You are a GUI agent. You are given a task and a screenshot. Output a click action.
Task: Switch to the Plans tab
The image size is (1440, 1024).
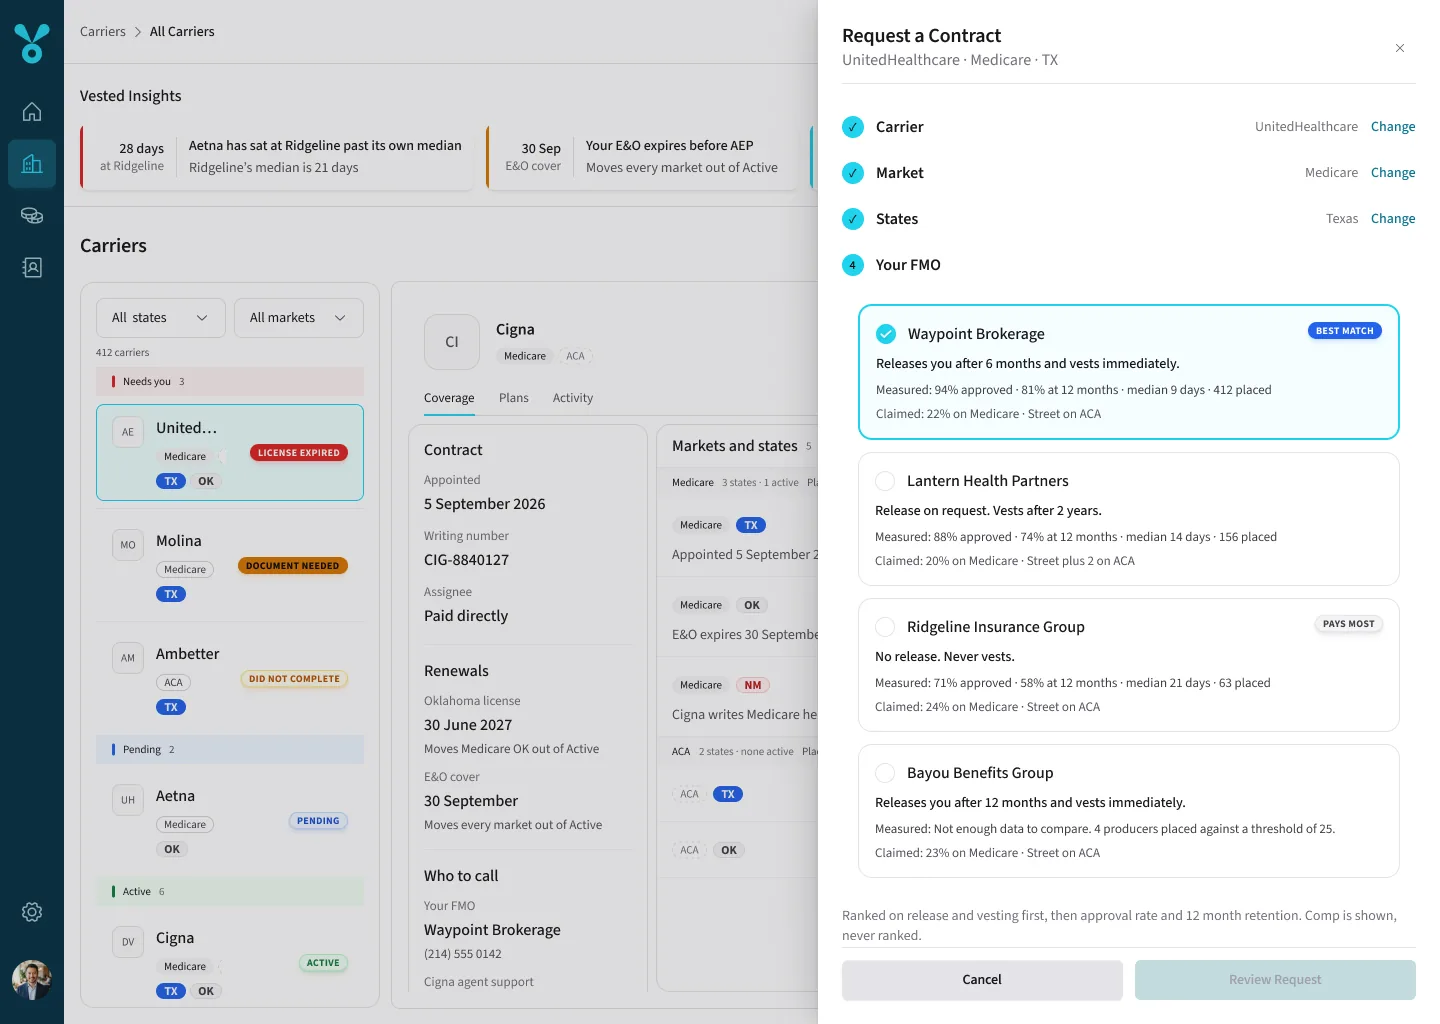(x=514, y=398)
